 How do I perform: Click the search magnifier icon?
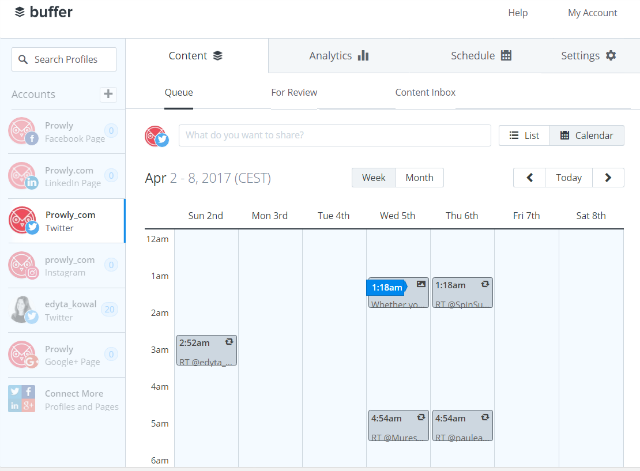tap(23, 60)
